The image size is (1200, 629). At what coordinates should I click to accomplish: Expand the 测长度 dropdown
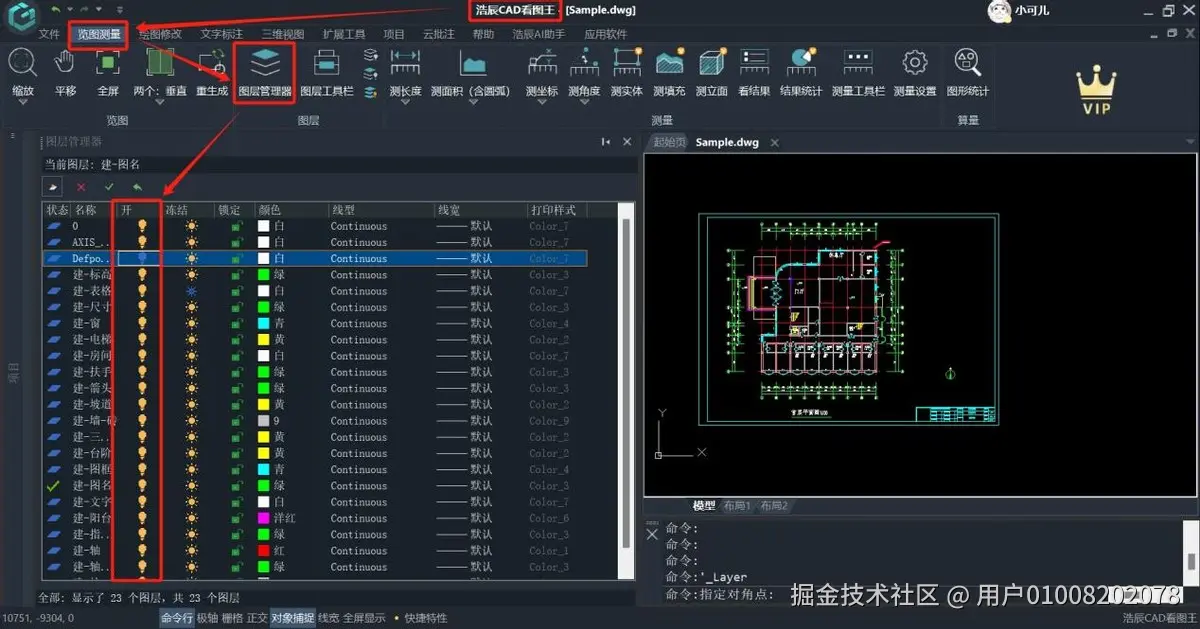pos(405,104)
